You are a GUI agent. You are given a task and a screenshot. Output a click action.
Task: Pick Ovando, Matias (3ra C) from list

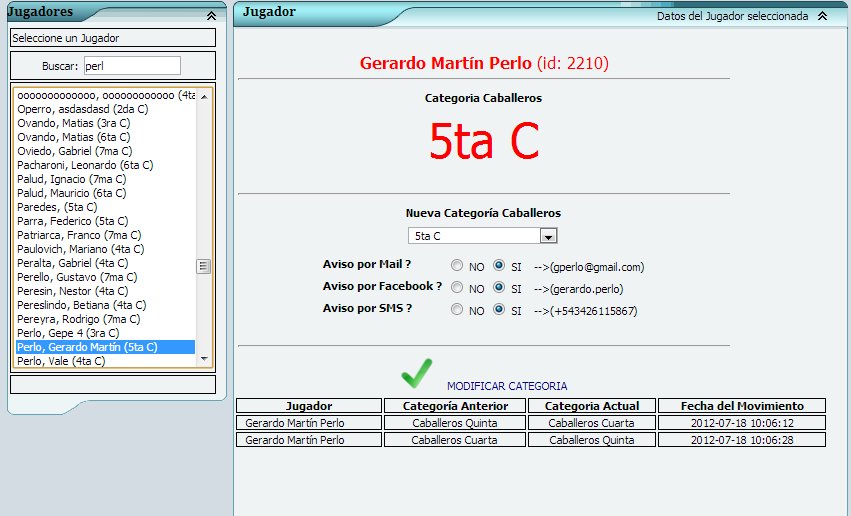click(x=74, y=123)
